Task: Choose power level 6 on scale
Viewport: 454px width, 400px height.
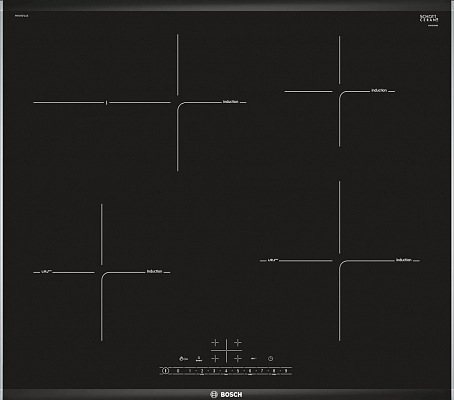Action: tap(250, 371)
